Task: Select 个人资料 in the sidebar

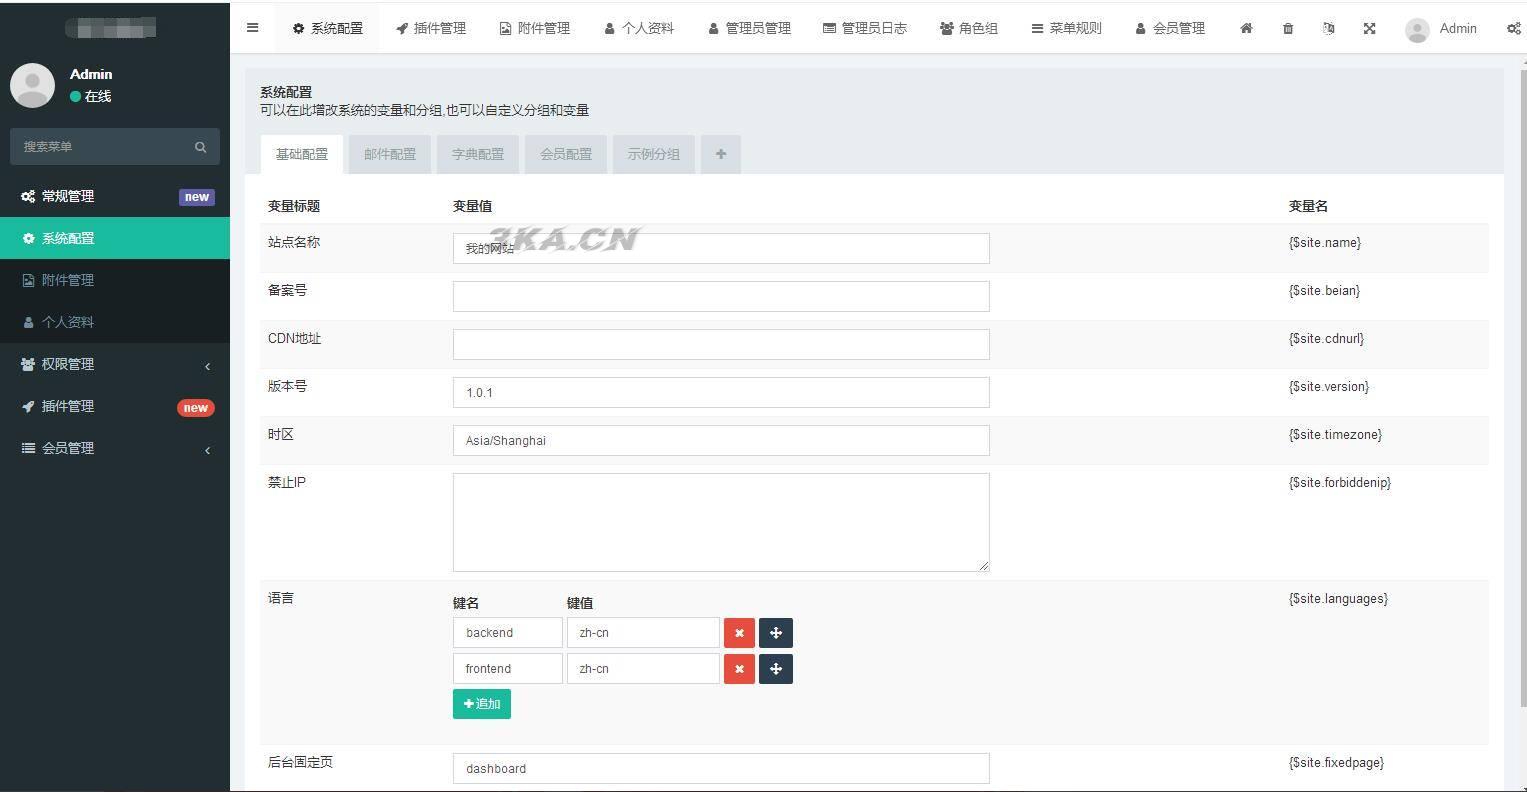Action: pos(115,322)
